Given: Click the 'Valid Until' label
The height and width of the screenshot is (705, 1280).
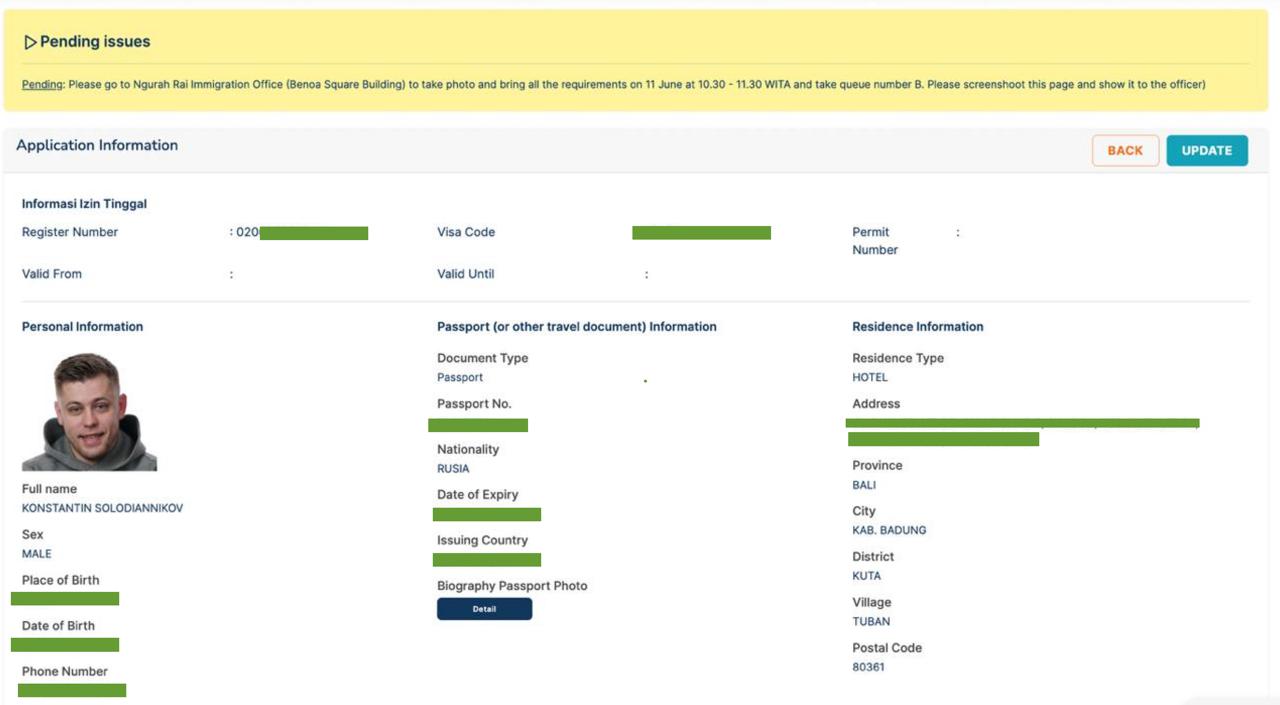Looking at the screenshot, I should (x=466, y=274).
